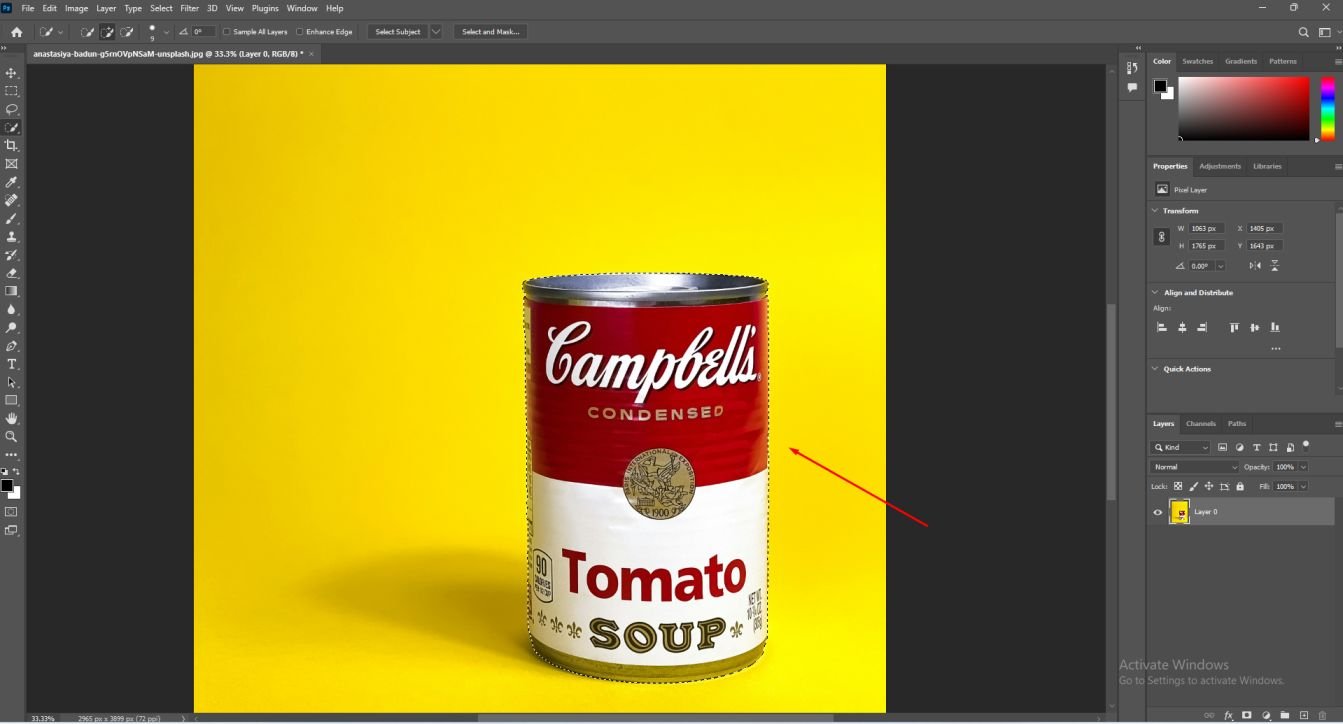Click Add Layer Mask icon

click(x=1247, y=716)
